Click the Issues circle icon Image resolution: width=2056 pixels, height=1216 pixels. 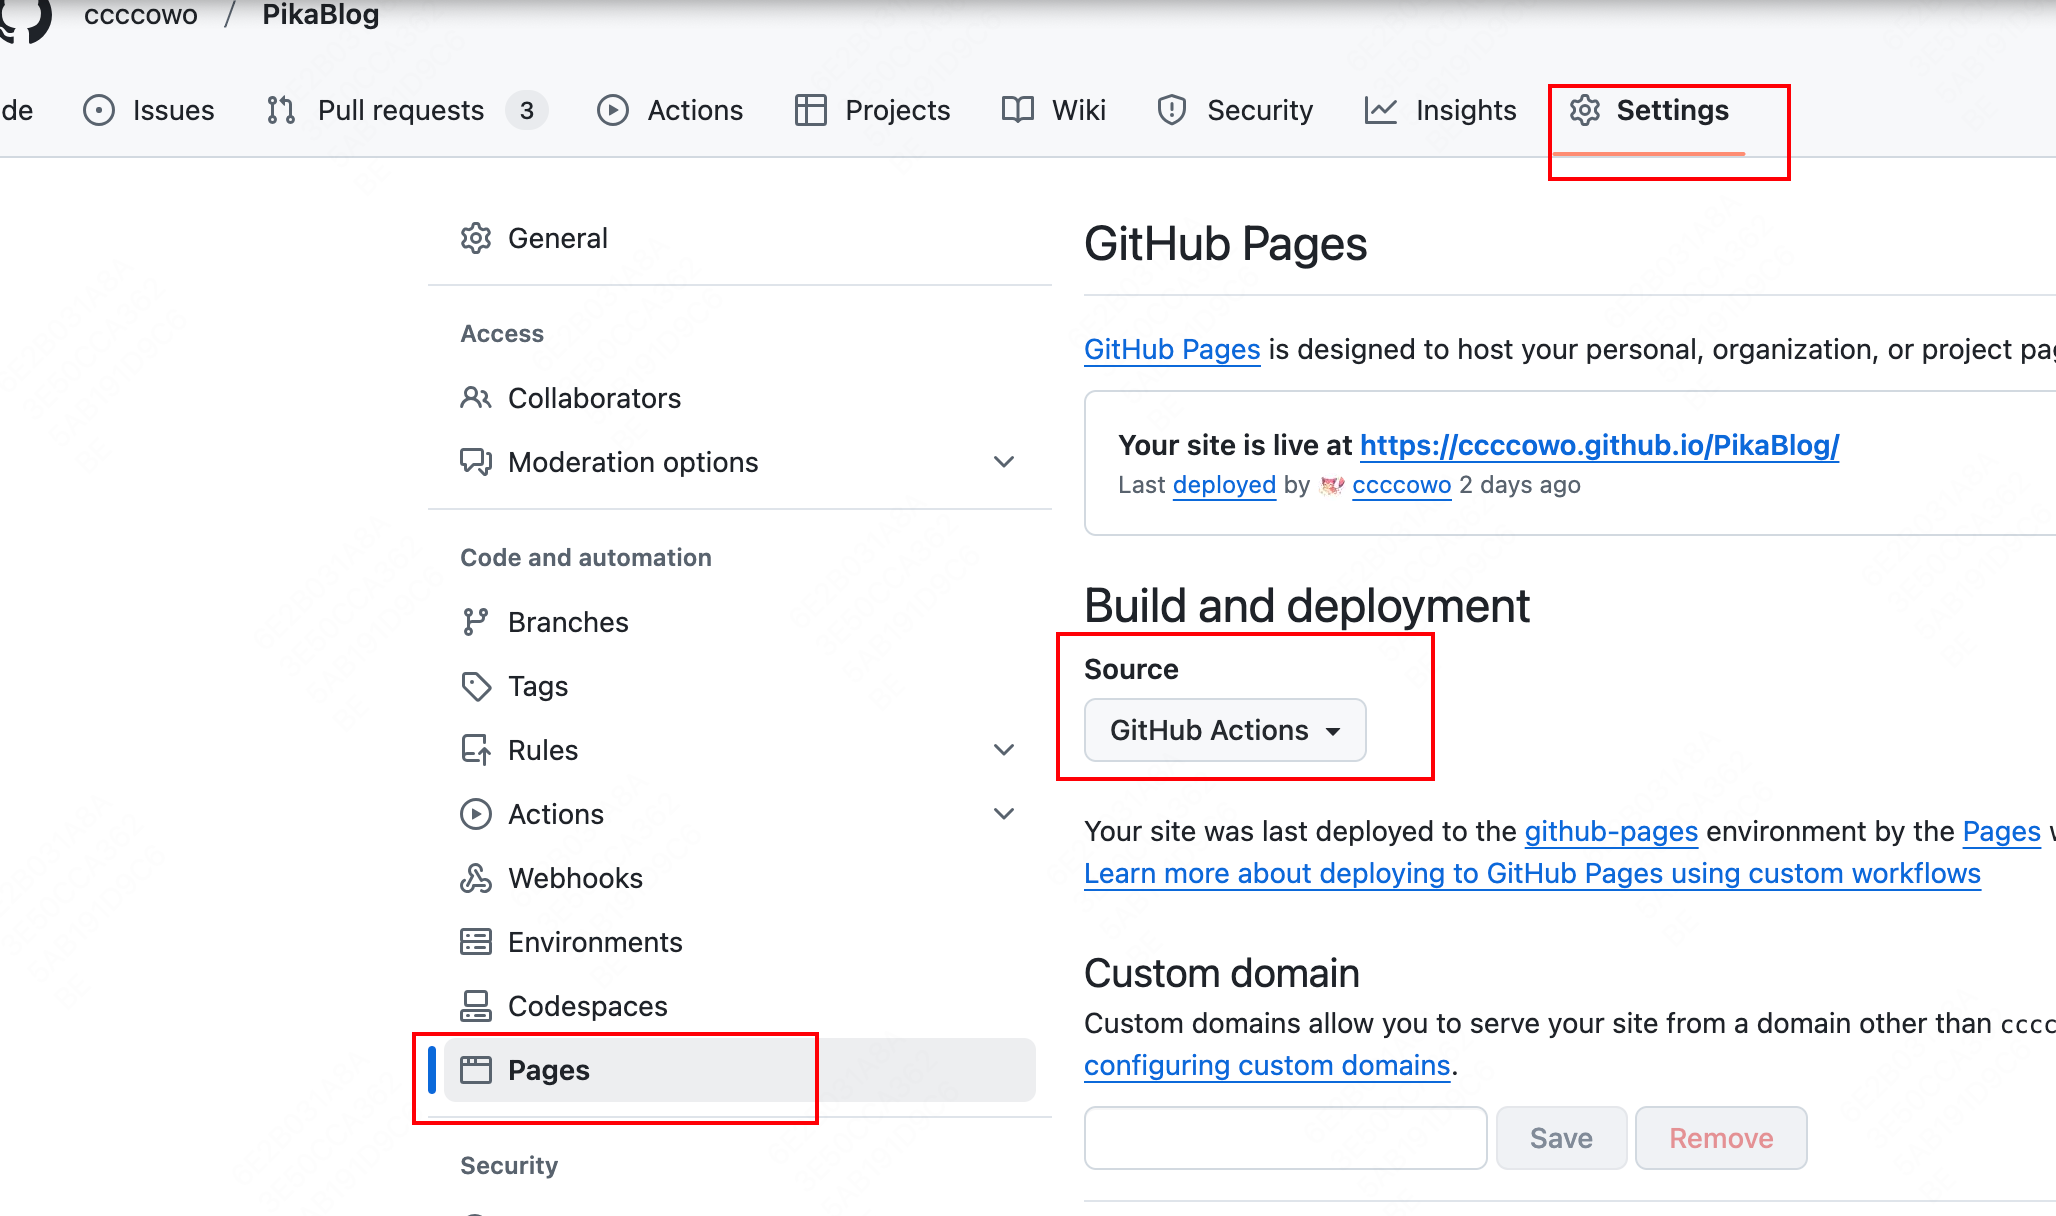[x=99, y=110]
